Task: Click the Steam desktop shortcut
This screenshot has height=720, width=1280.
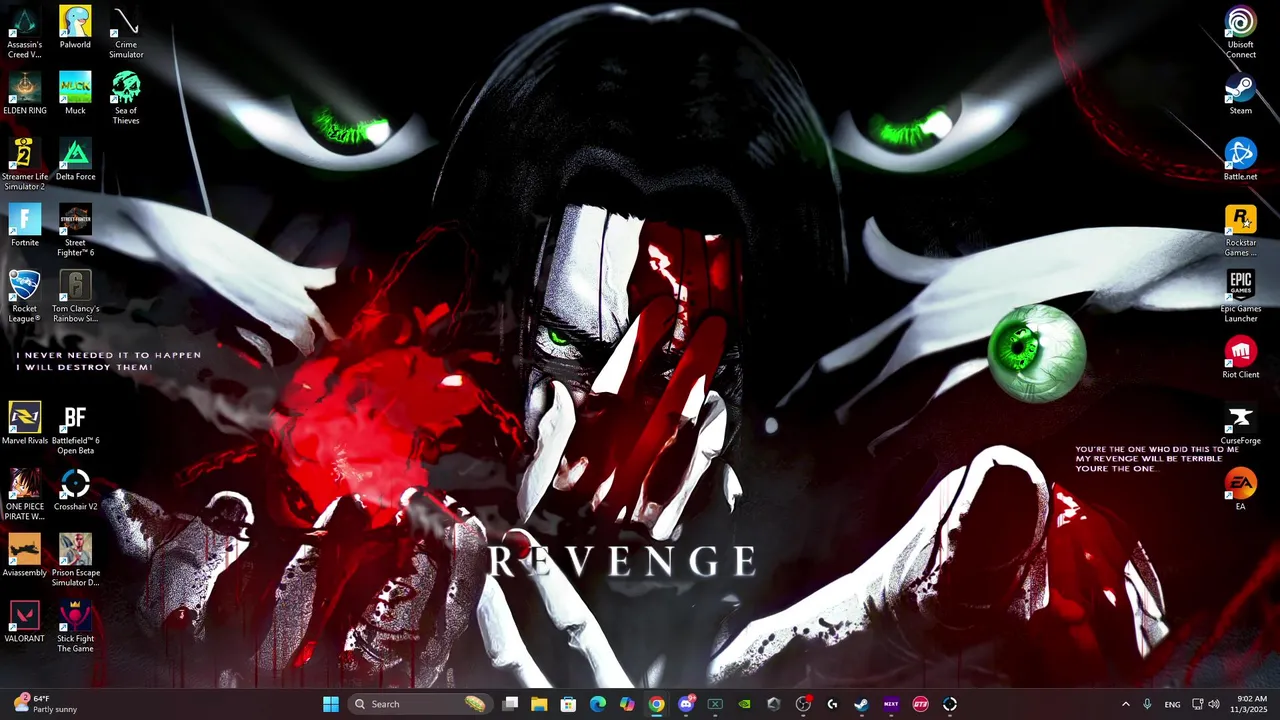Action: (x=1240, y=93)
